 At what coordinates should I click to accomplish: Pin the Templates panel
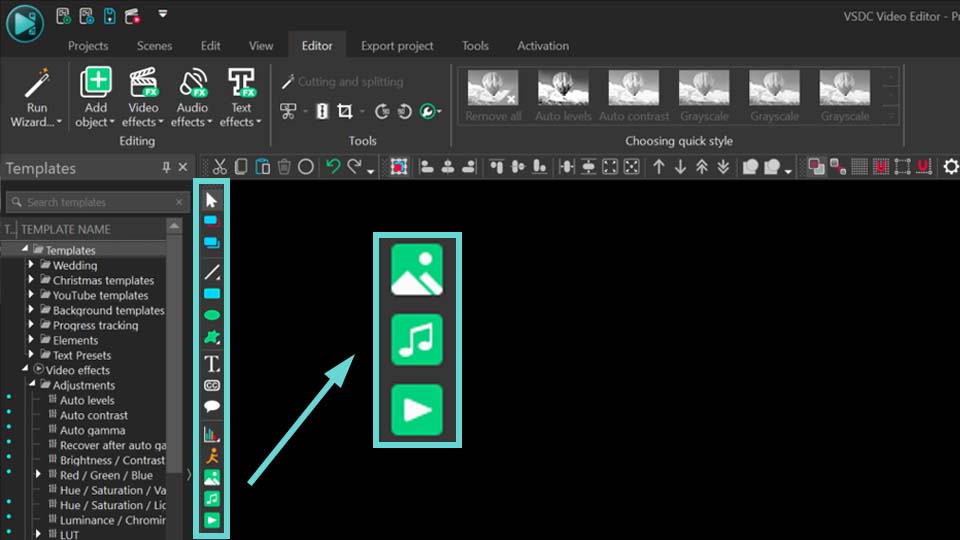point(166,167)
